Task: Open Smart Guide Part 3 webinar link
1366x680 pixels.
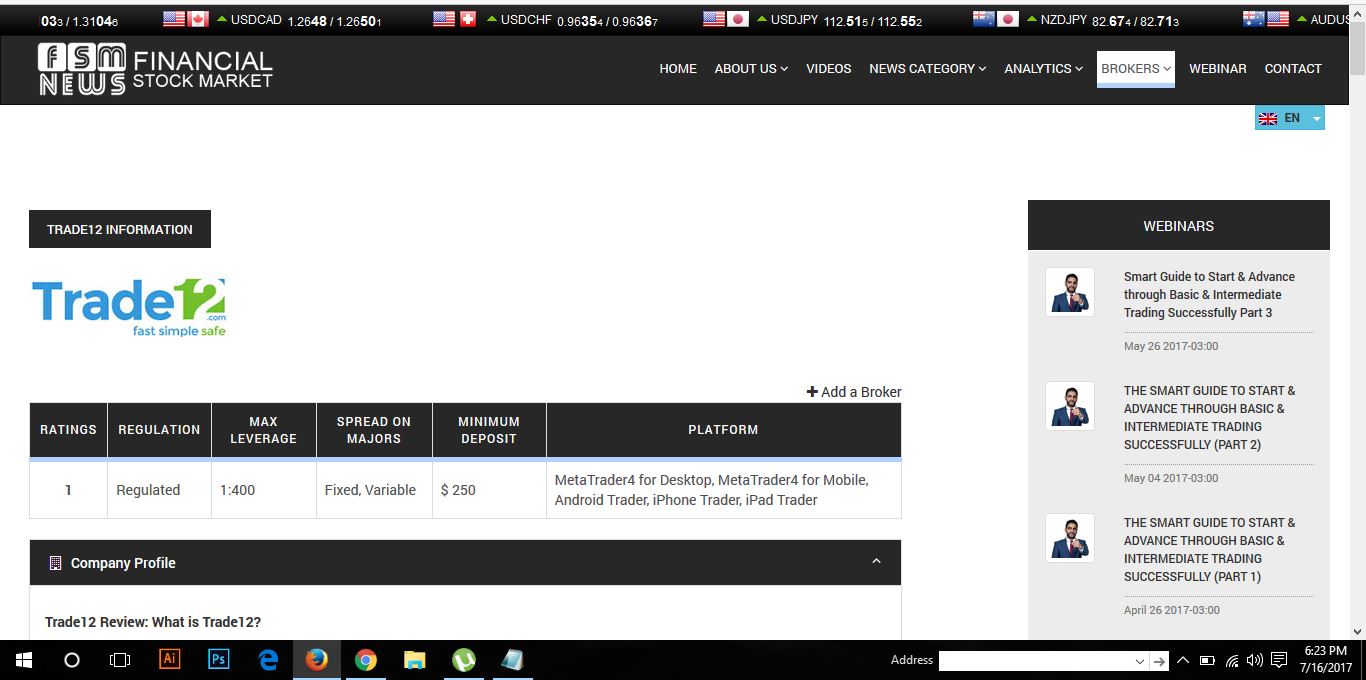Action: [x=1209, y=295]
